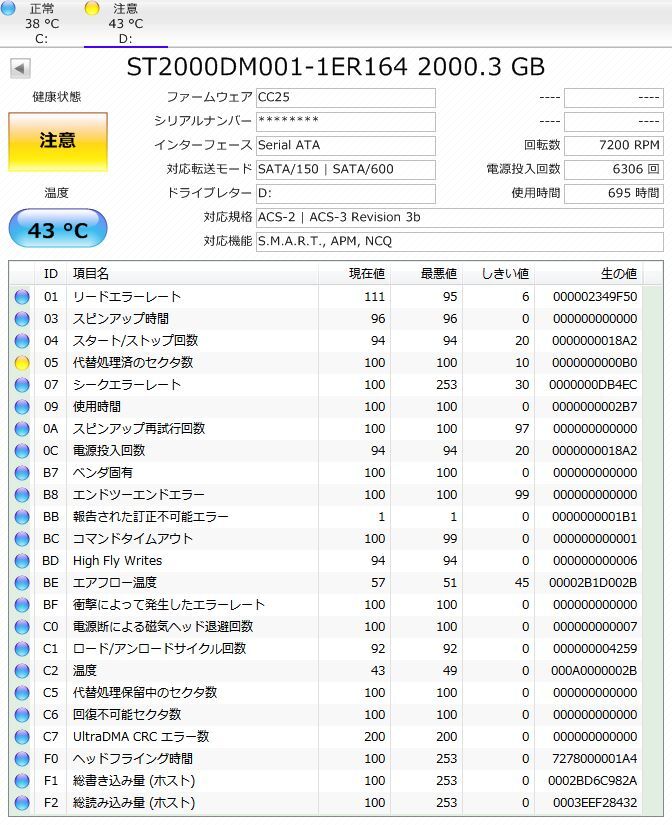
Task: Click the interface field Serial ATA
Action: (x=346, y=145)
